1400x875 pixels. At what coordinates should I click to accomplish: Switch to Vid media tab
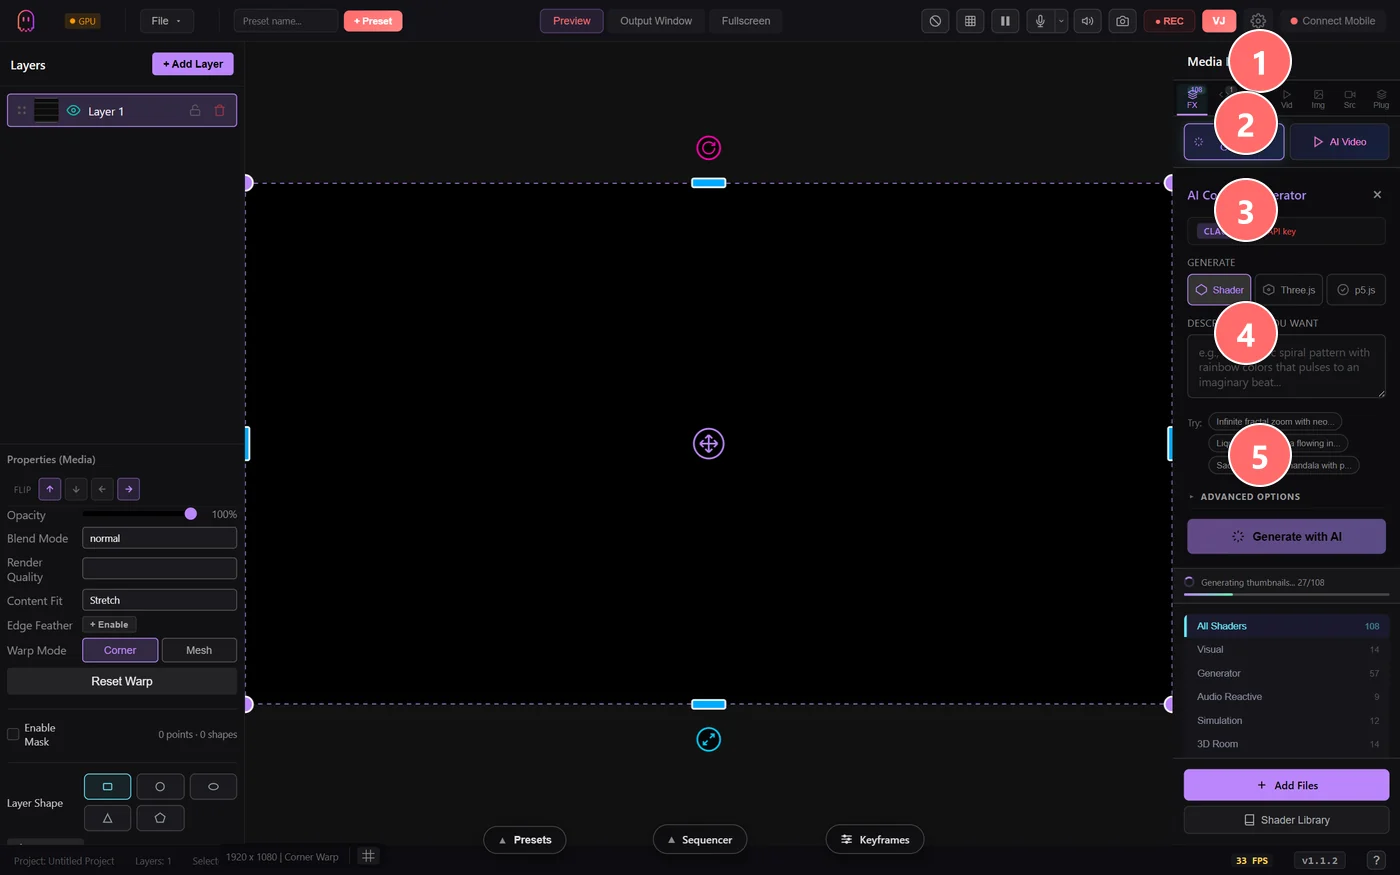pos(1287,99)
